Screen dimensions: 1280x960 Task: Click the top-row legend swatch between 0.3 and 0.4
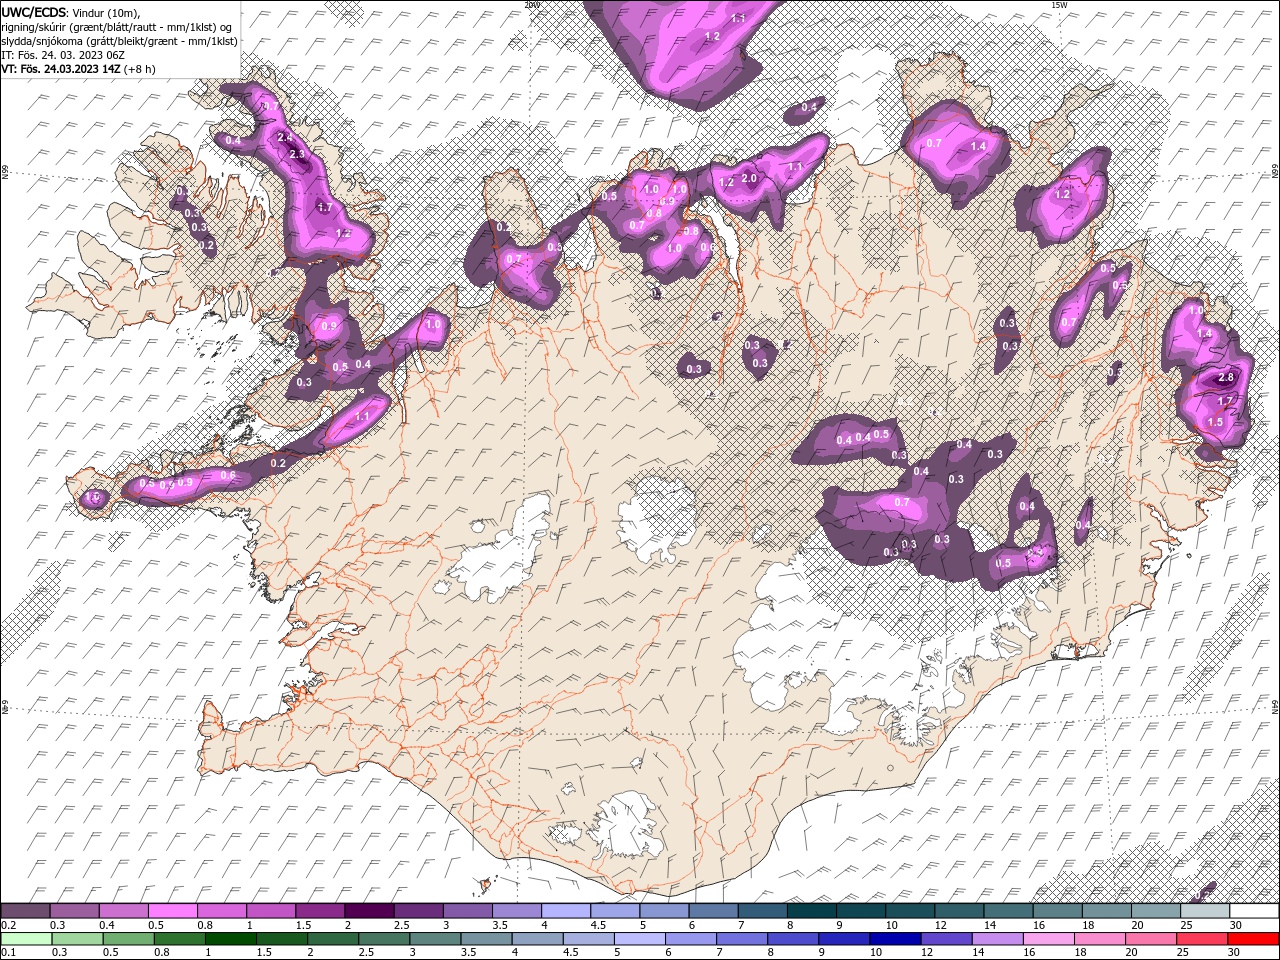[x=75, y=911]
